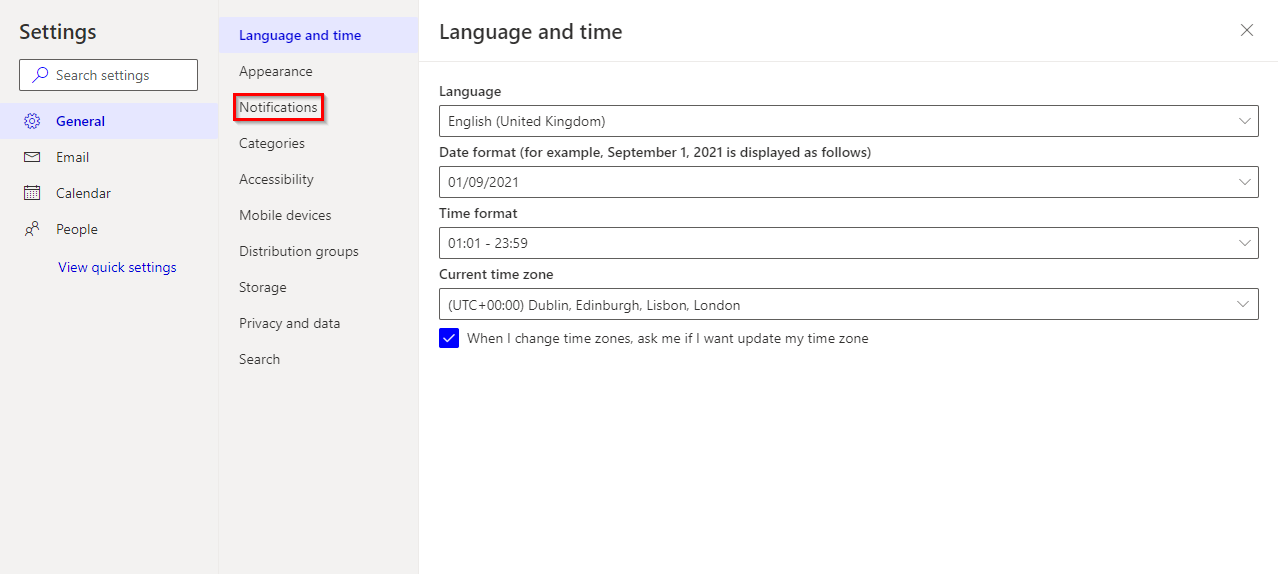Click the General gear icon
1278x574 pixels.
pyautogui.click(x=32, y=121)
